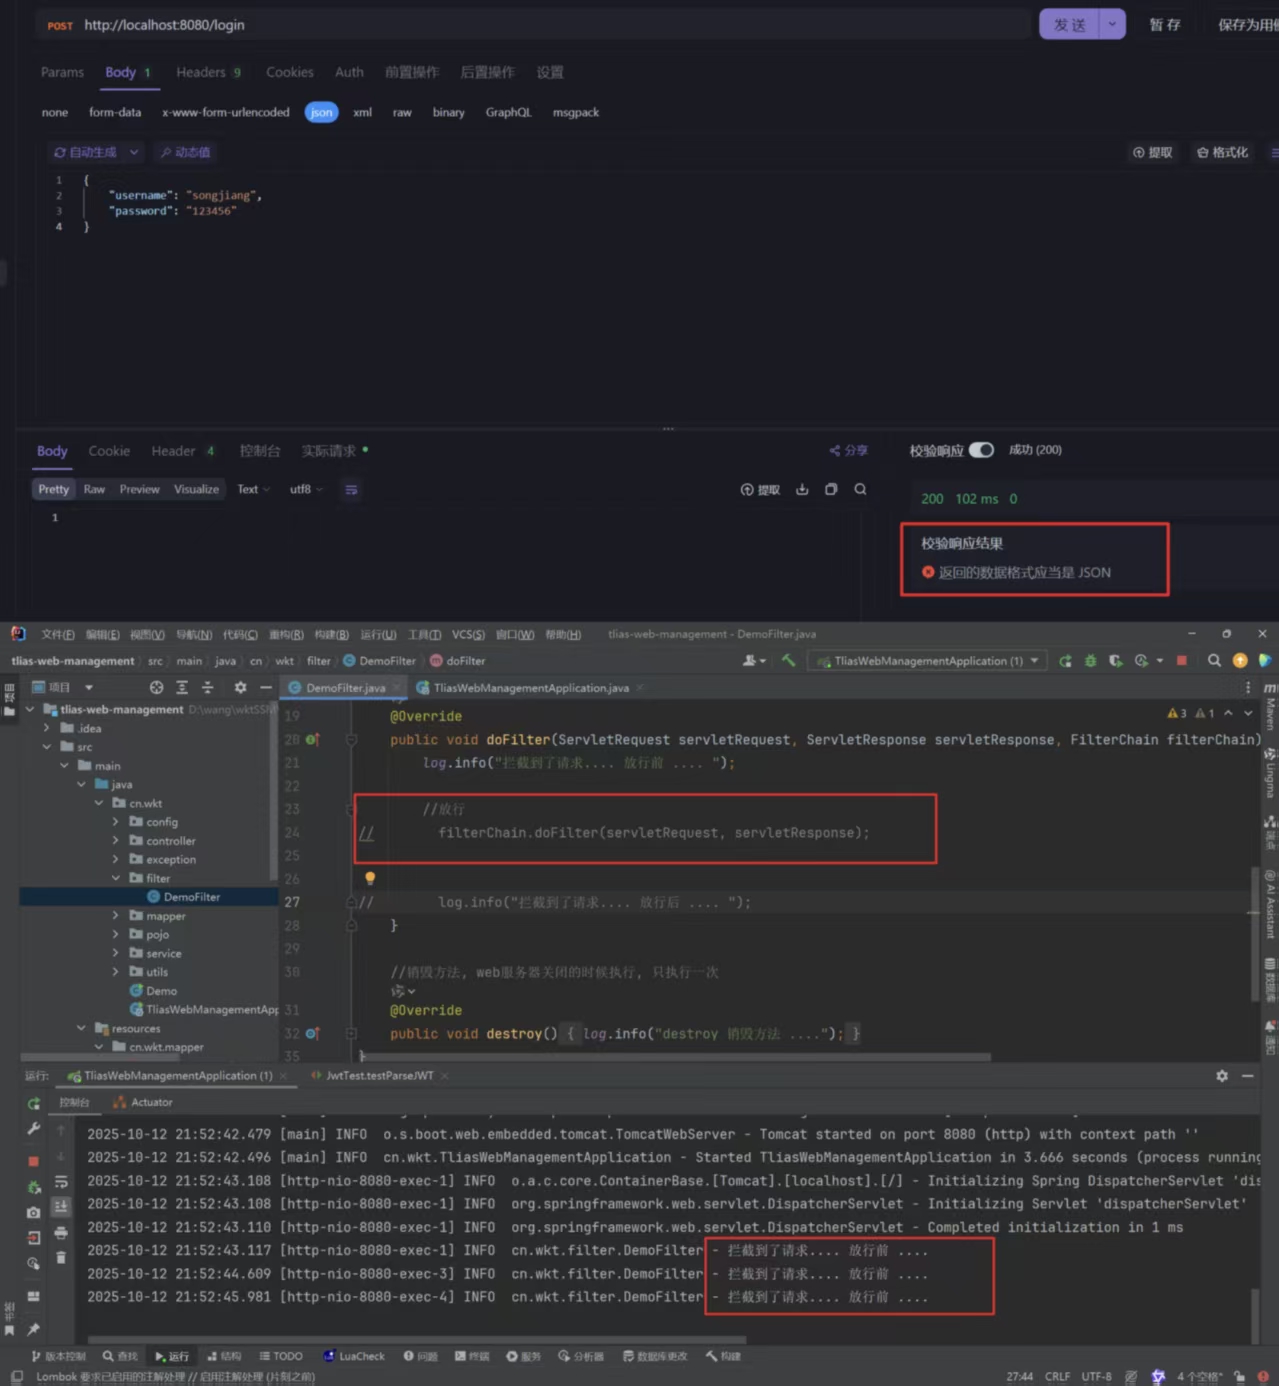
Task: Open run console settings gear
Action: [x=1222, y=1076]
